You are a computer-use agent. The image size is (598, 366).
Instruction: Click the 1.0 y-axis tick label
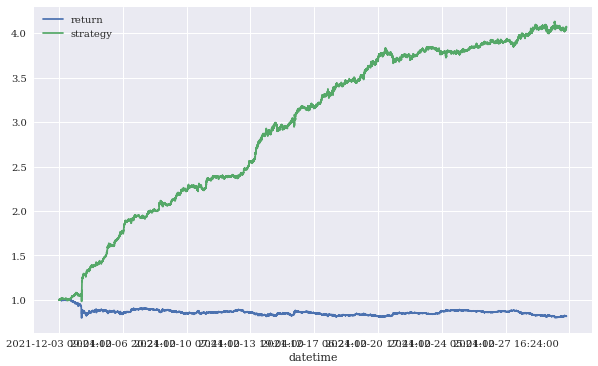18,300
